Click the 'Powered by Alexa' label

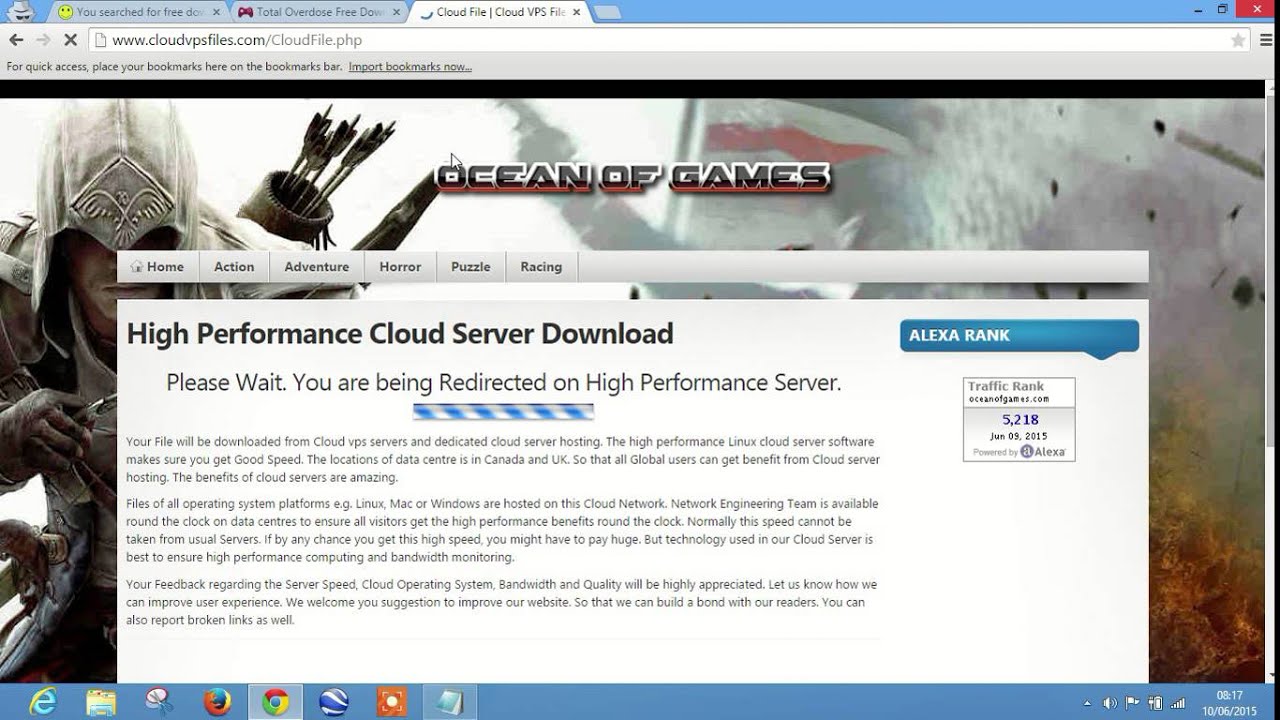[x=1019, y=452]
